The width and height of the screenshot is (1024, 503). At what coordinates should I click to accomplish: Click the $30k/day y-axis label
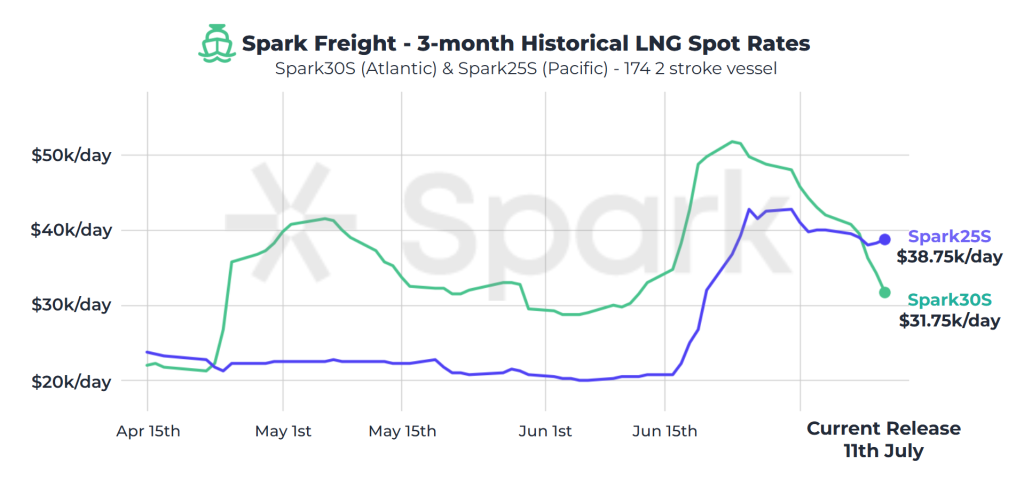tap(71, 305)
